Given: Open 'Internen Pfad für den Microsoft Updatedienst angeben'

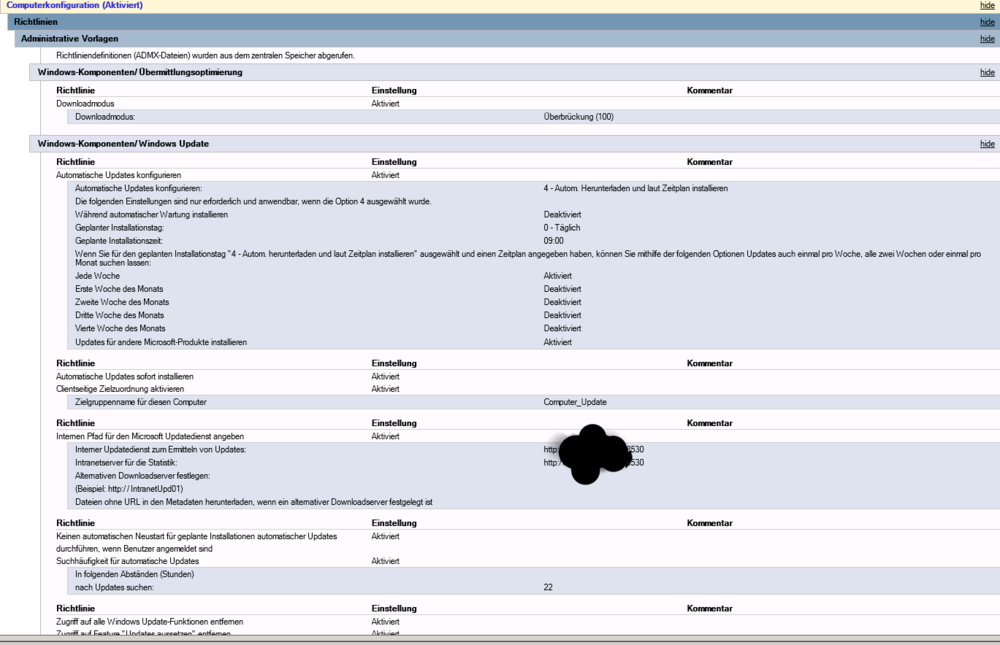Looking at the screenshot, I should pyautogui.click(x=150, y=436).
